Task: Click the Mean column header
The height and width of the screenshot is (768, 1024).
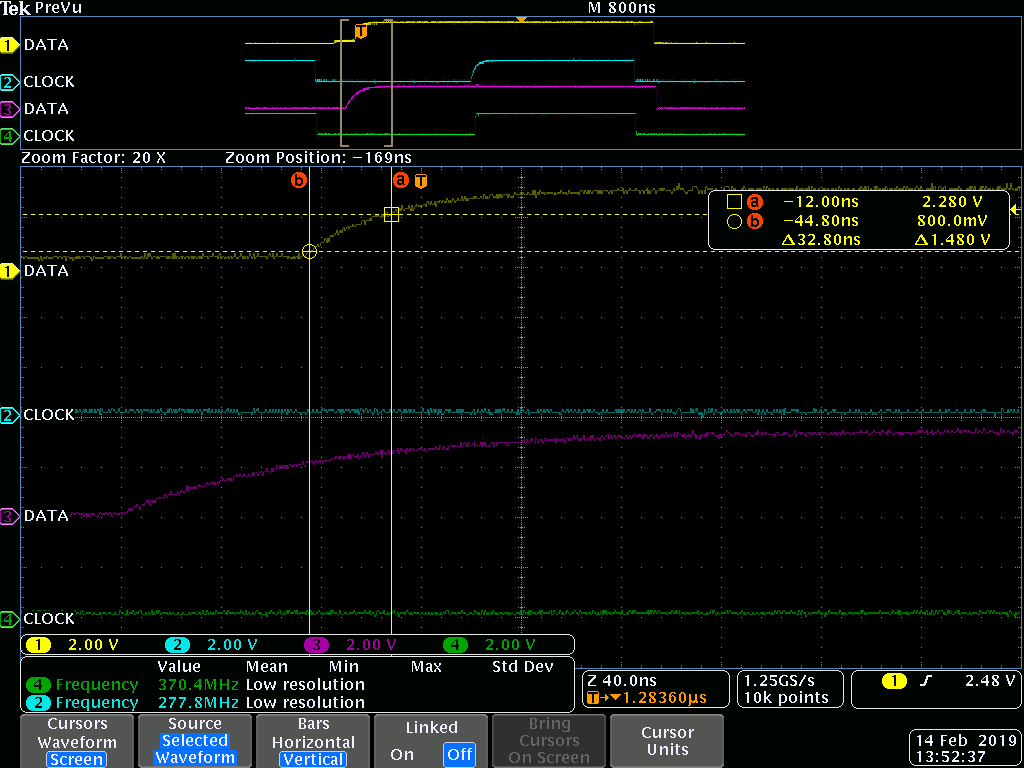Action: (x=266, y=667)
